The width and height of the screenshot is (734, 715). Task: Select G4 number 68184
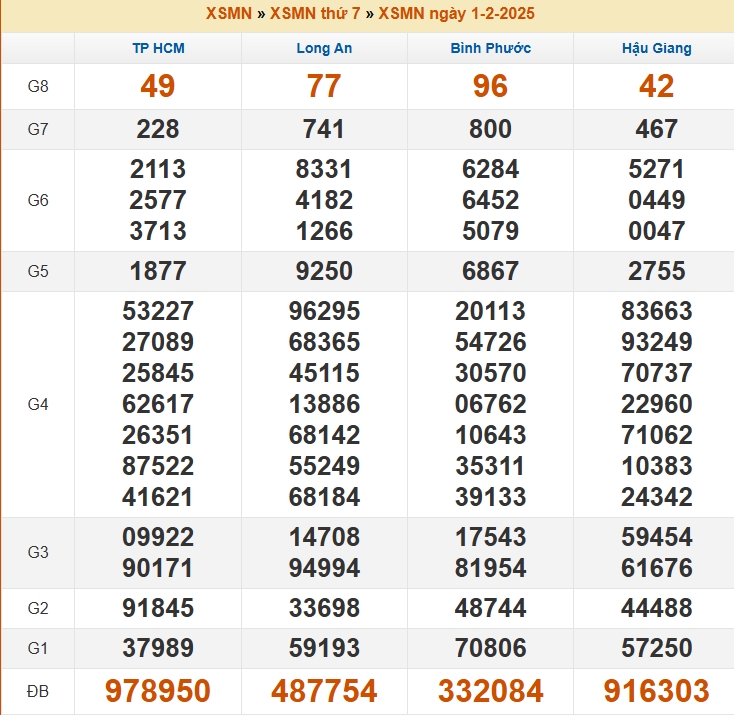point(324,497)
